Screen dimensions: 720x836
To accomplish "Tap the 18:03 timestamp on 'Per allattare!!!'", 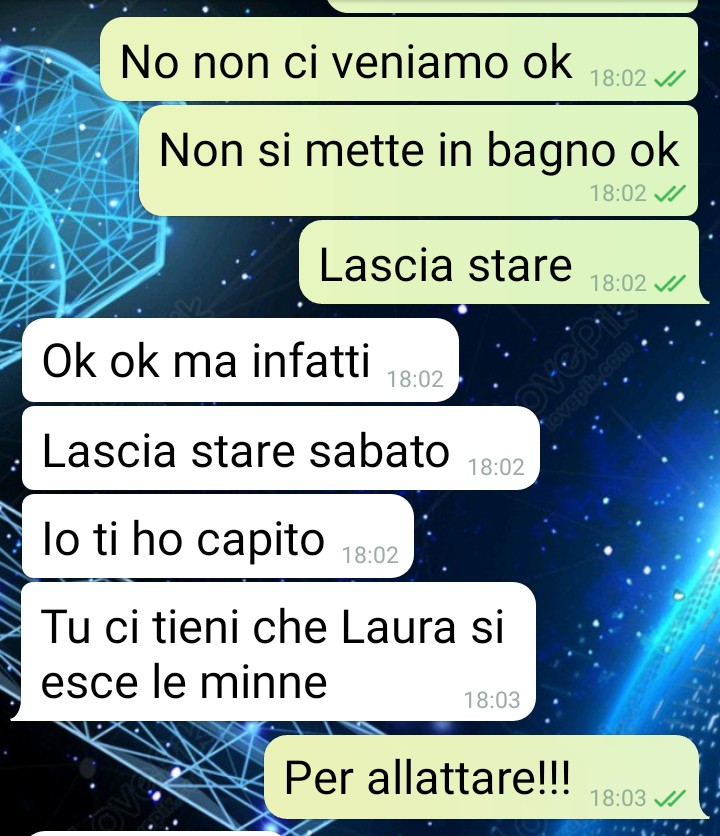I will click(x=618, y=798).
